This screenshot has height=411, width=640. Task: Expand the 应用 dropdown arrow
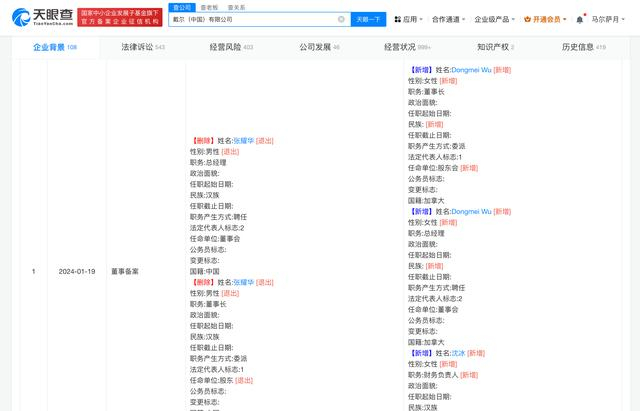coord(421,19)
